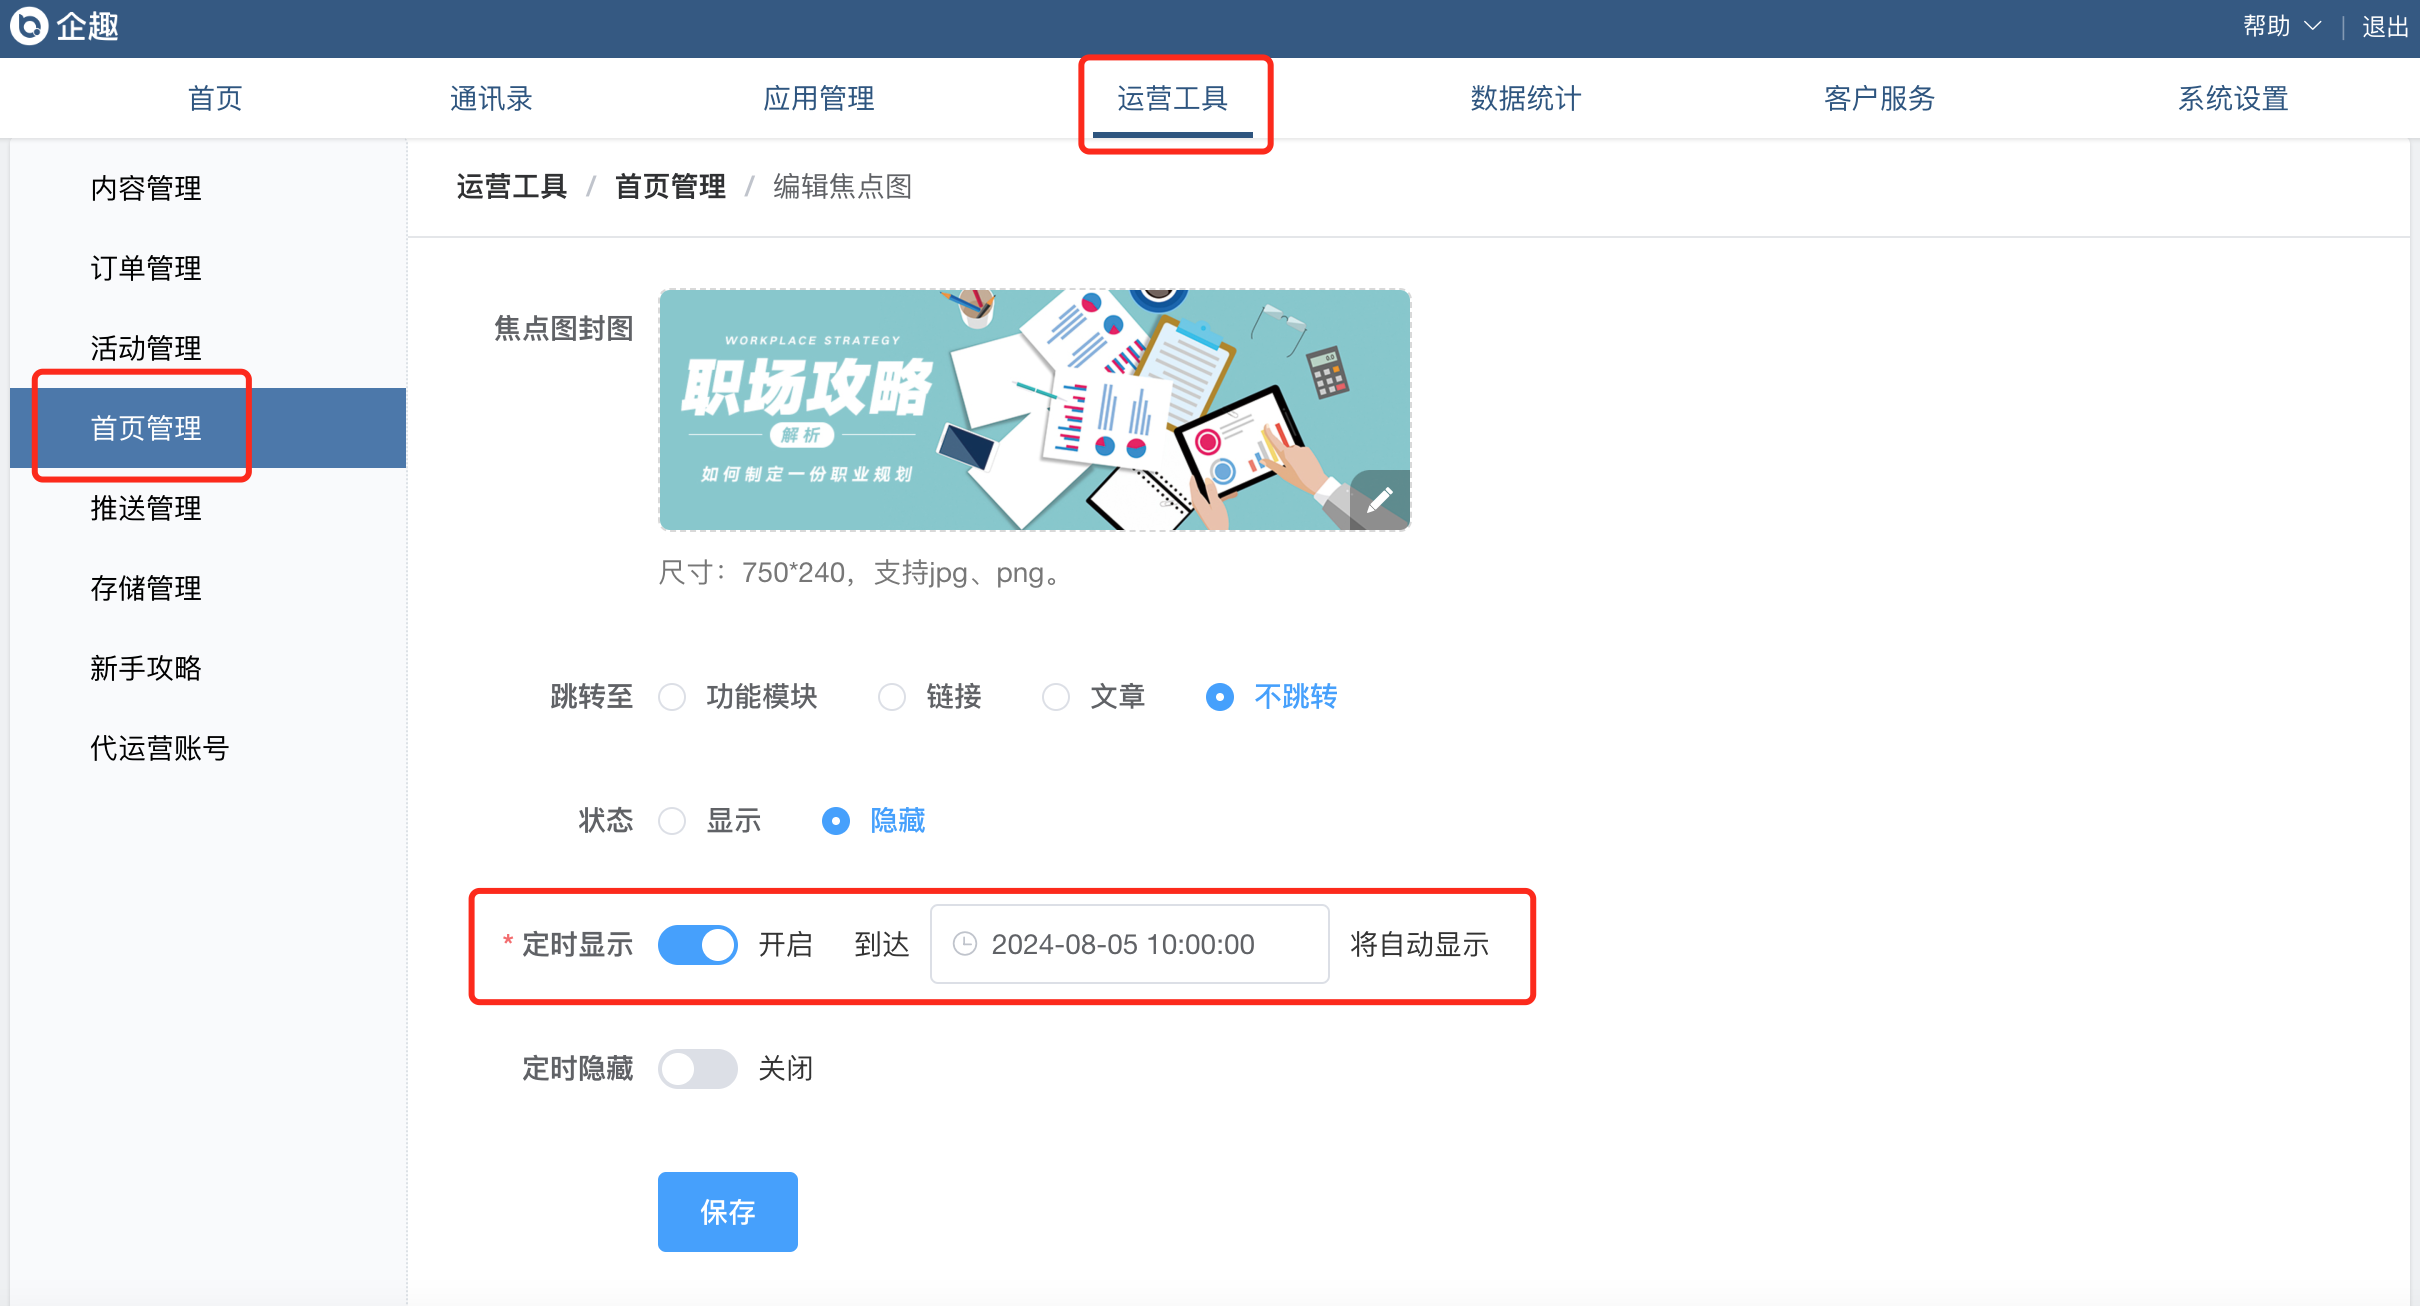Go to the 系统设置 tab
The image size is (2420, 1306).
pyautogui.click(x=2233, y=98)
